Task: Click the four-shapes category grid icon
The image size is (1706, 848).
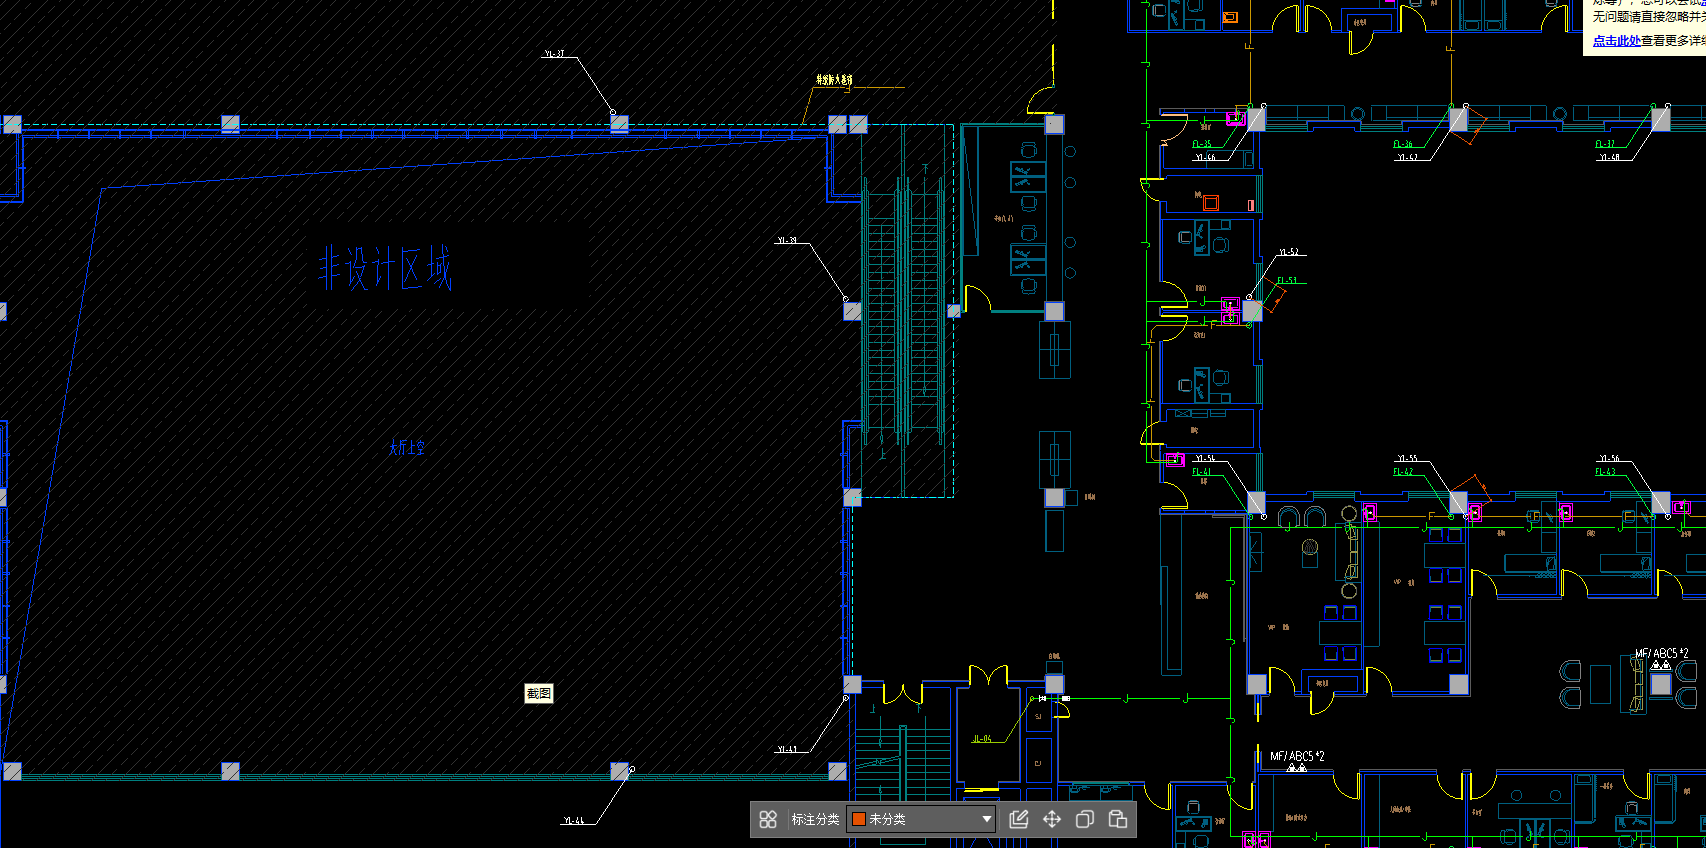Action: 768,819
